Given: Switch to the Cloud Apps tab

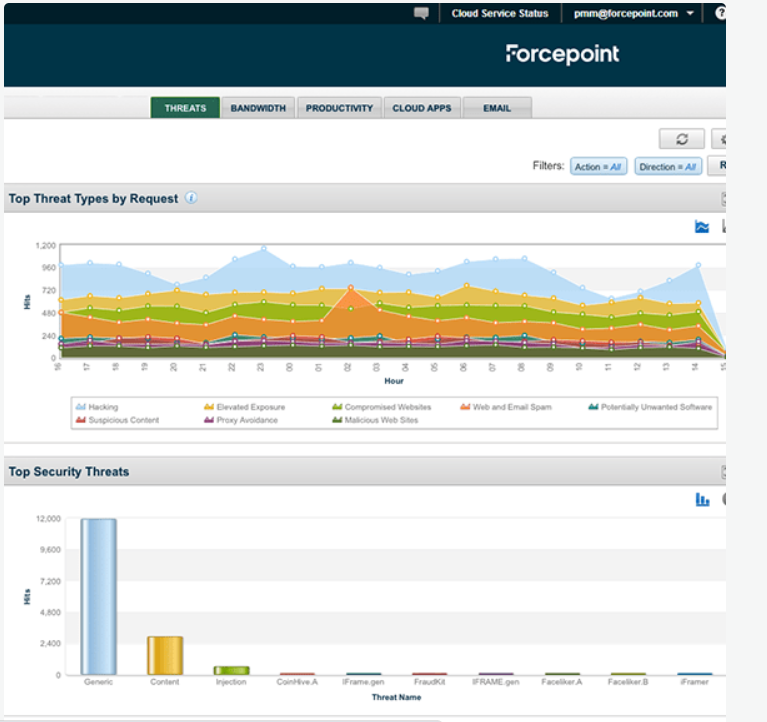Looking at the screenshot, I should (422, 108).
